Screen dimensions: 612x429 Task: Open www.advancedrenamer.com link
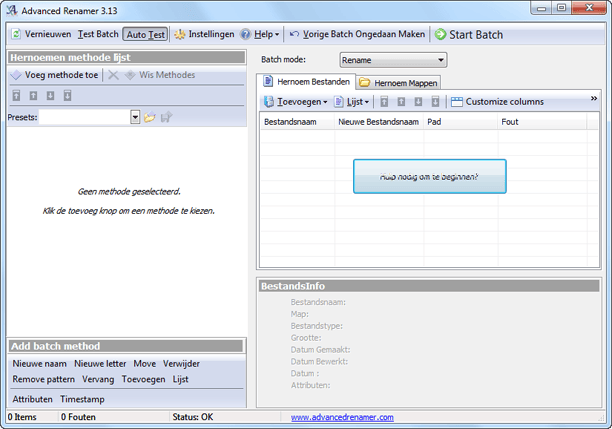click(342, 417)
